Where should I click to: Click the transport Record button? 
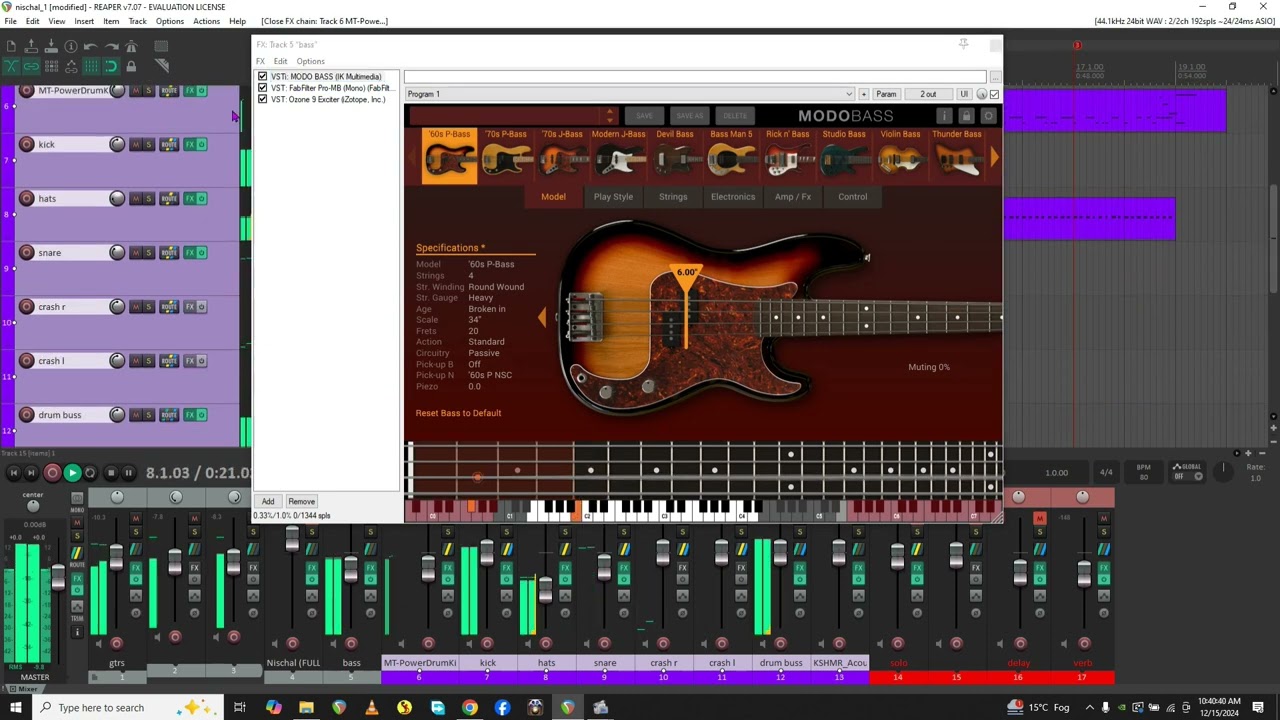coord(52,473)
